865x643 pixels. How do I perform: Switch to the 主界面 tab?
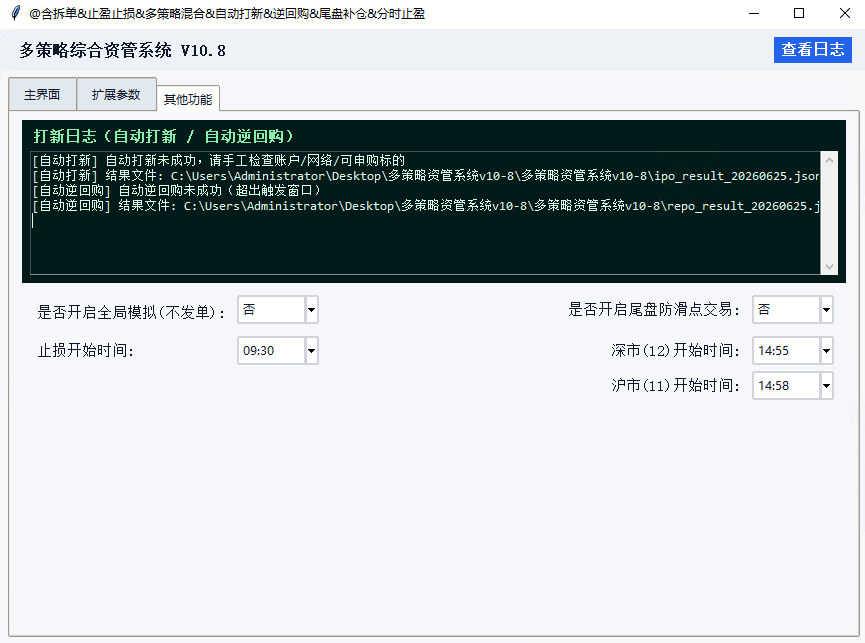click(x=42, y=94)
